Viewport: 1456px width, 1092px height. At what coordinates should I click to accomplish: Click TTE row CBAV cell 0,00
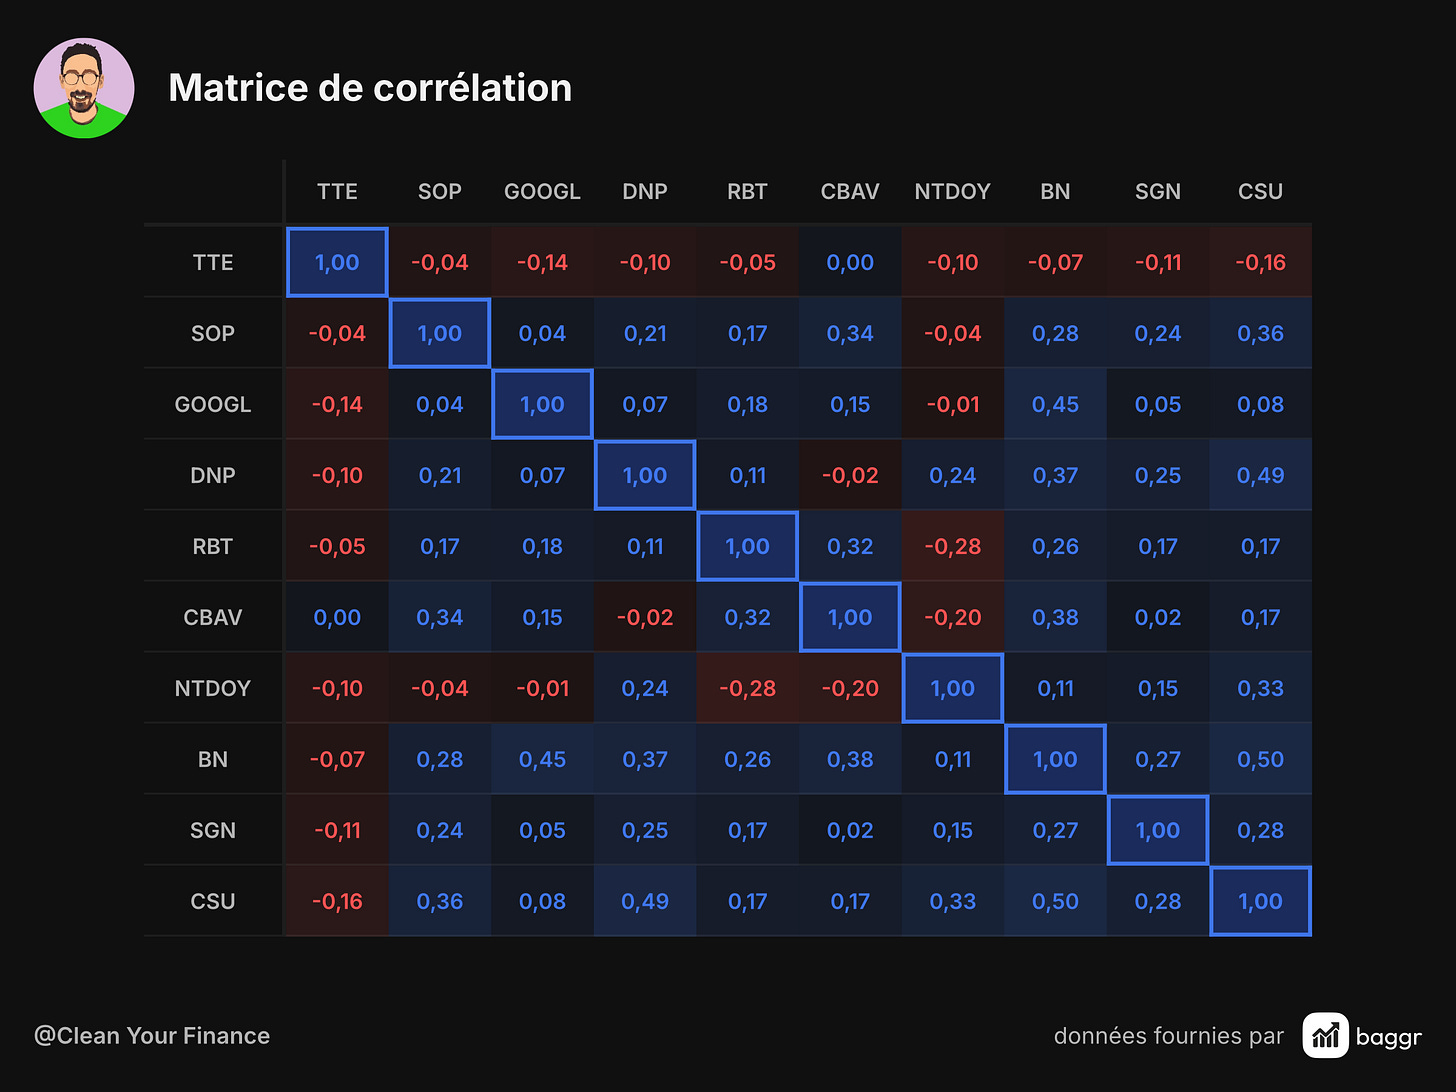coord(850,262)
